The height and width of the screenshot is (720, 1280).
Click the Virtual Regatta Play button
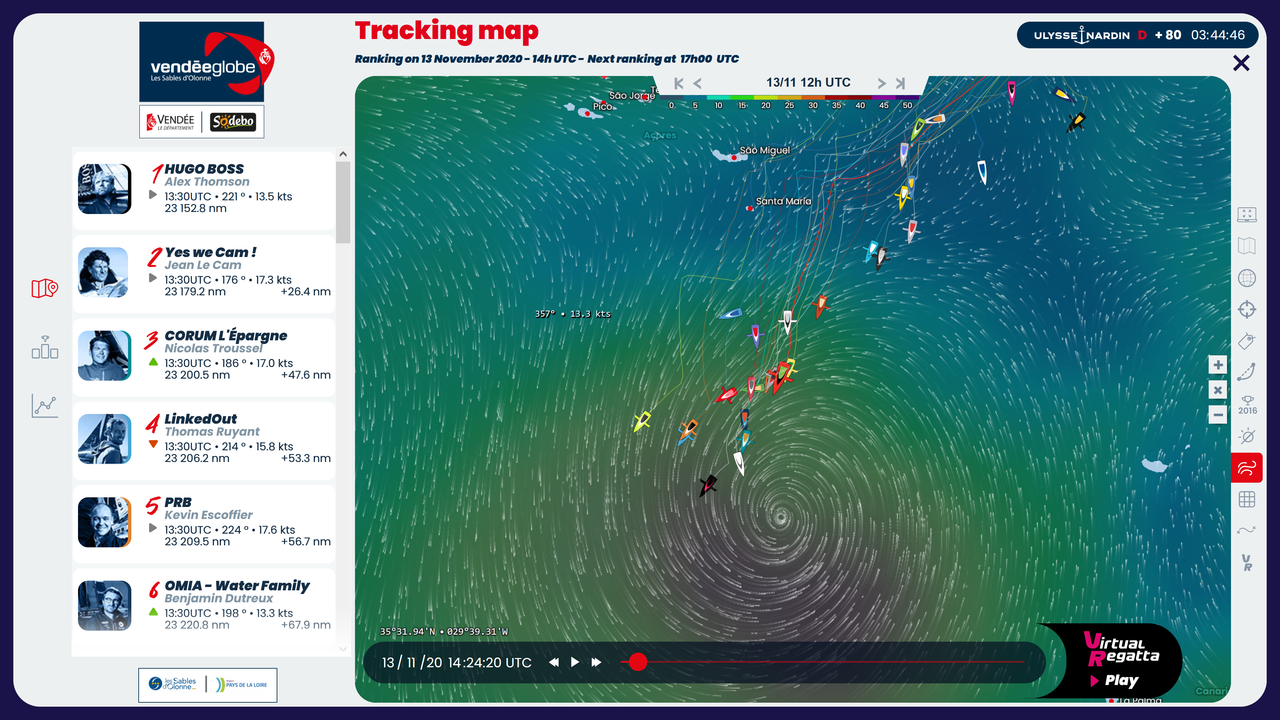tap(1114, 681)
